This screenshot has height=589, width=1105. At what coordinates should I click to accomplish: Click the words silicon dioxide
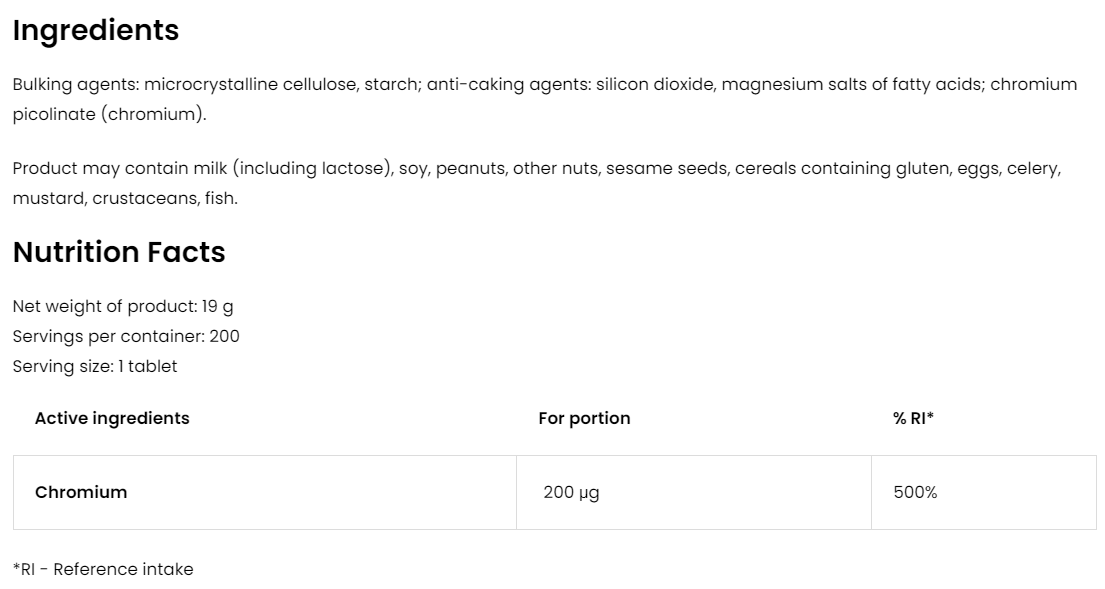pyautogui.click(x=654, y=84)
